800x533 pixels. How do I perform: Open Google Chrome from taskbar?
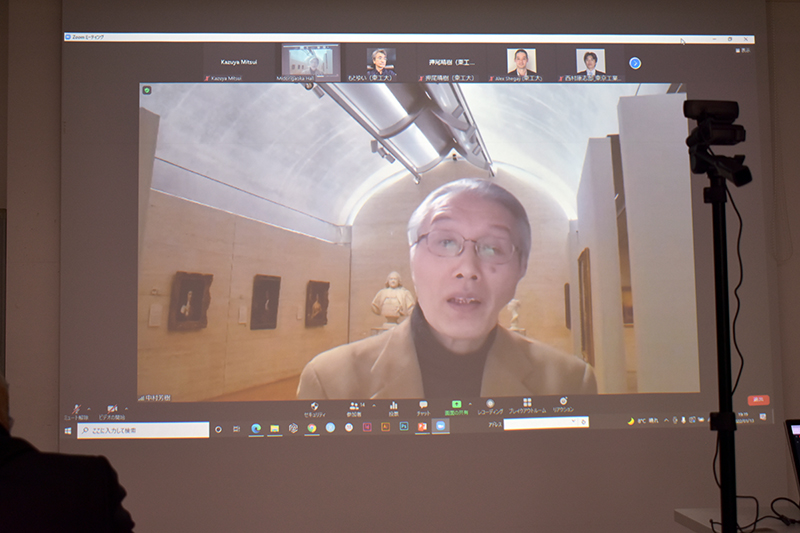coord(312,428)
